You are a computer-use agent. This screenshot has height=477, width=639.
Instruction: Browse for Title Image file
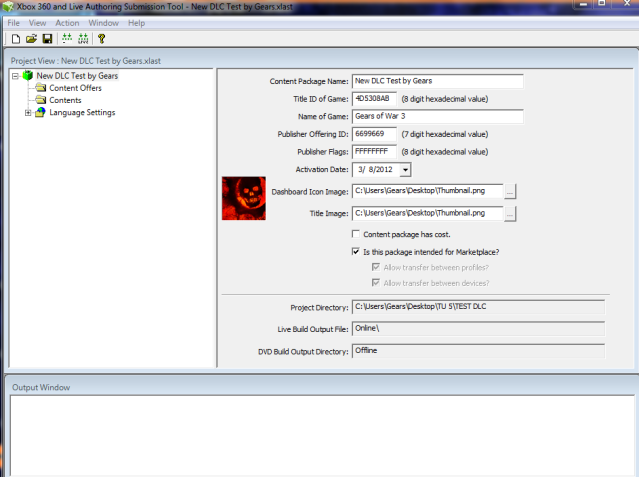(x=510, y=213)
